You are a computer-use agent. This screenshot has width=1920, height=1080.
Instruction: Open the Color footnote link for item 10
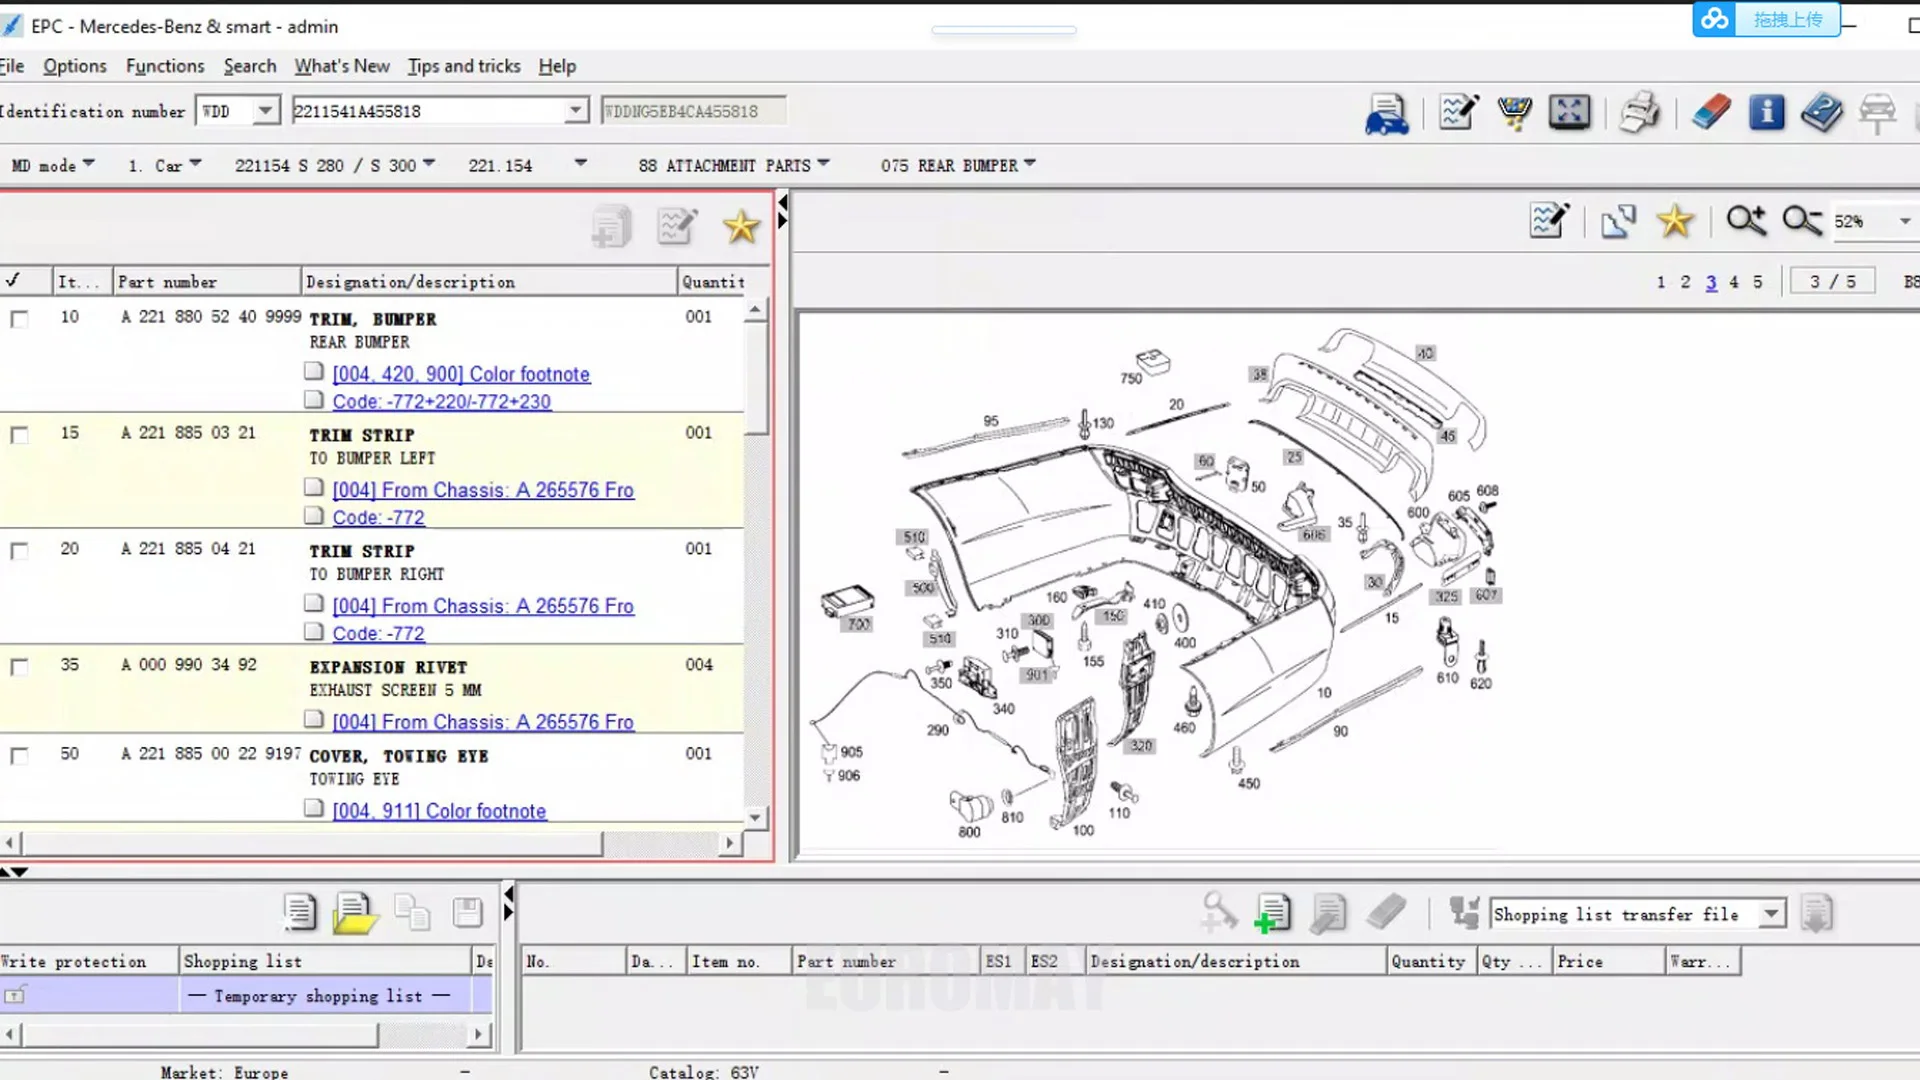461,374
